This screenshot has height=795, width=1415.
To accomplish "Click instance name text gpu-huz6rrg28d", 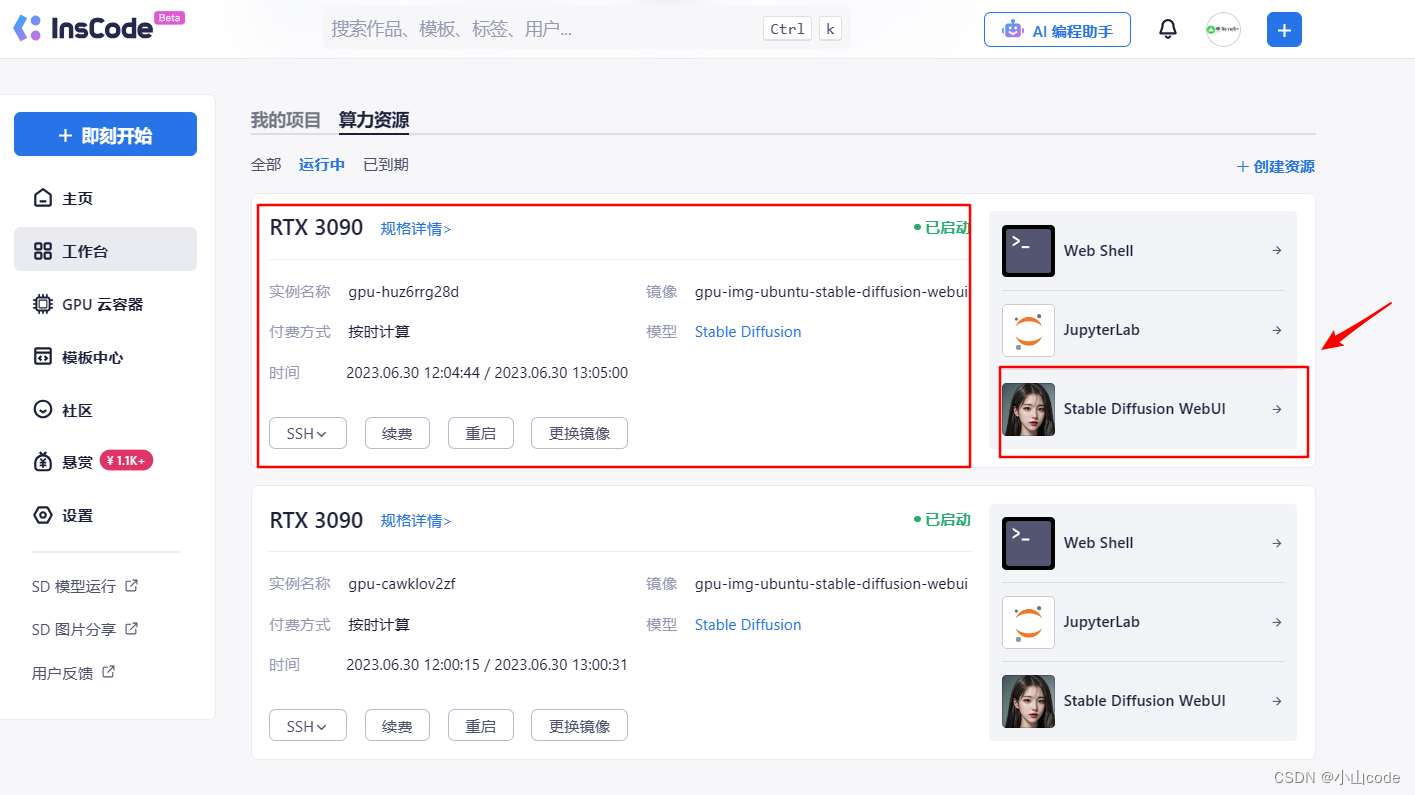I will coord(404,292).
